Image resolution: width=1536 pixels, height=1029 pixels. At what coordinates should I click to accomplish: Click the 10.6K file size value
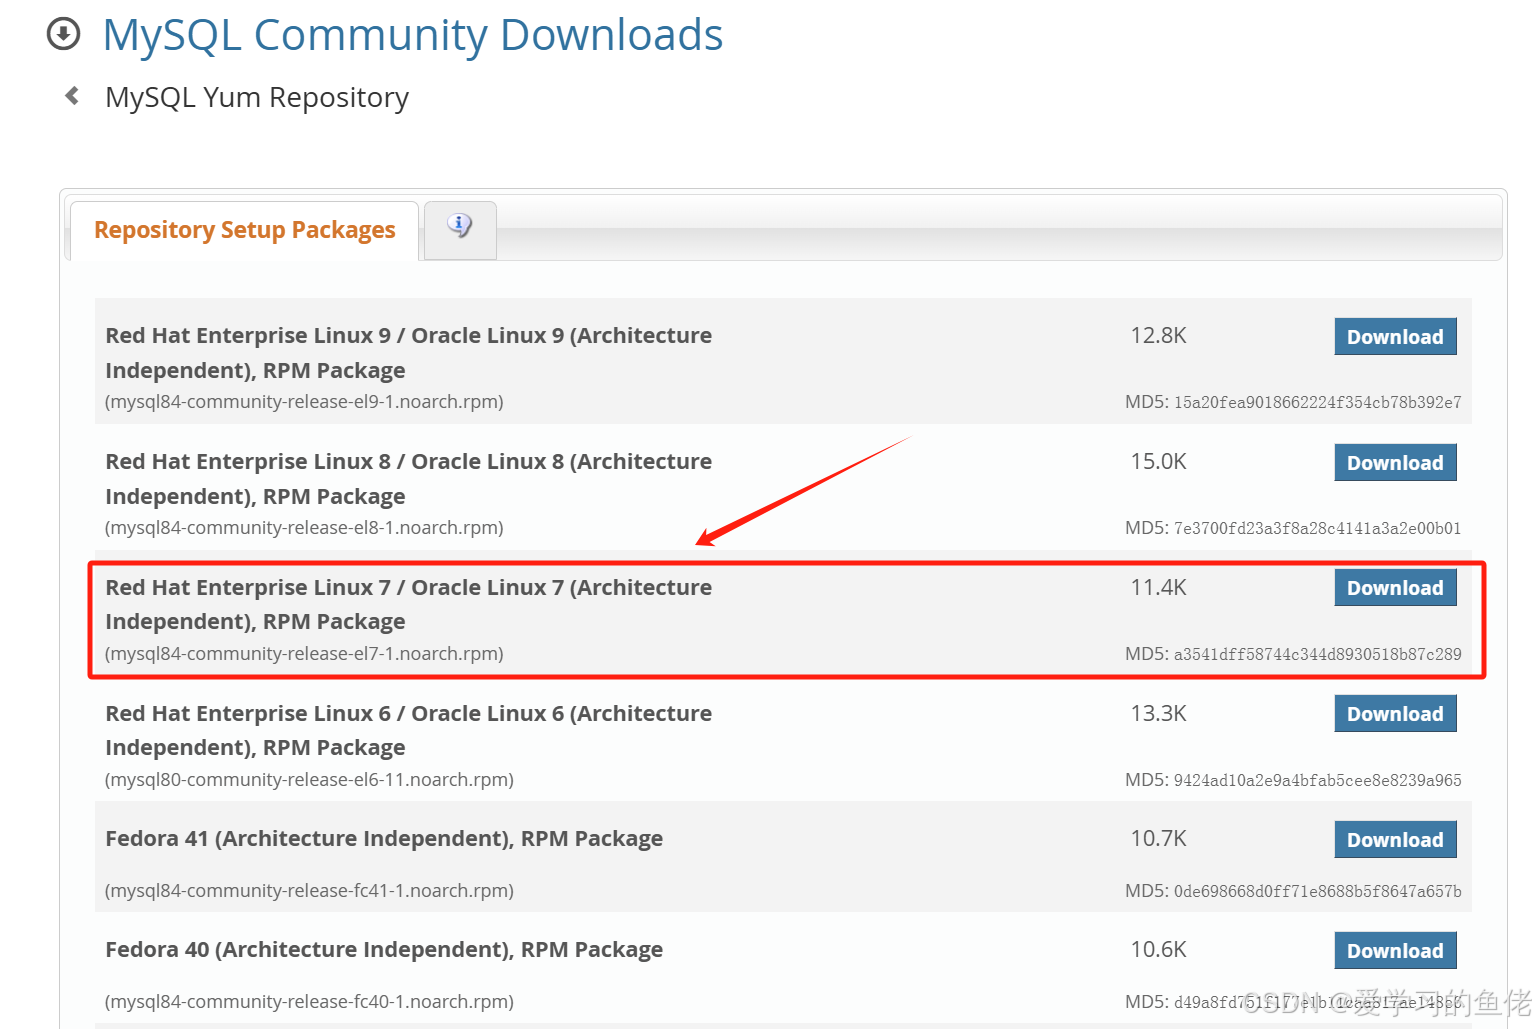(x=1158, y=950)
